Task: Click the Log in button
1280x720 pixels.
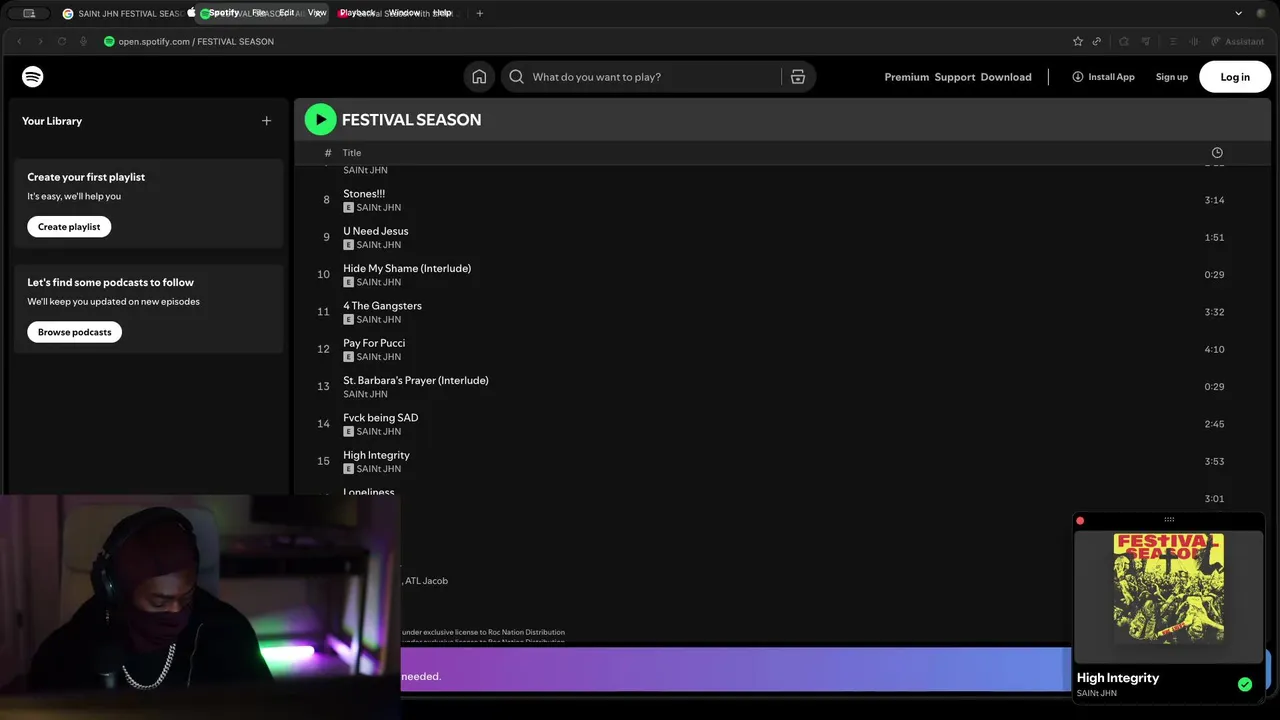Action: [x=1235, y=77]
